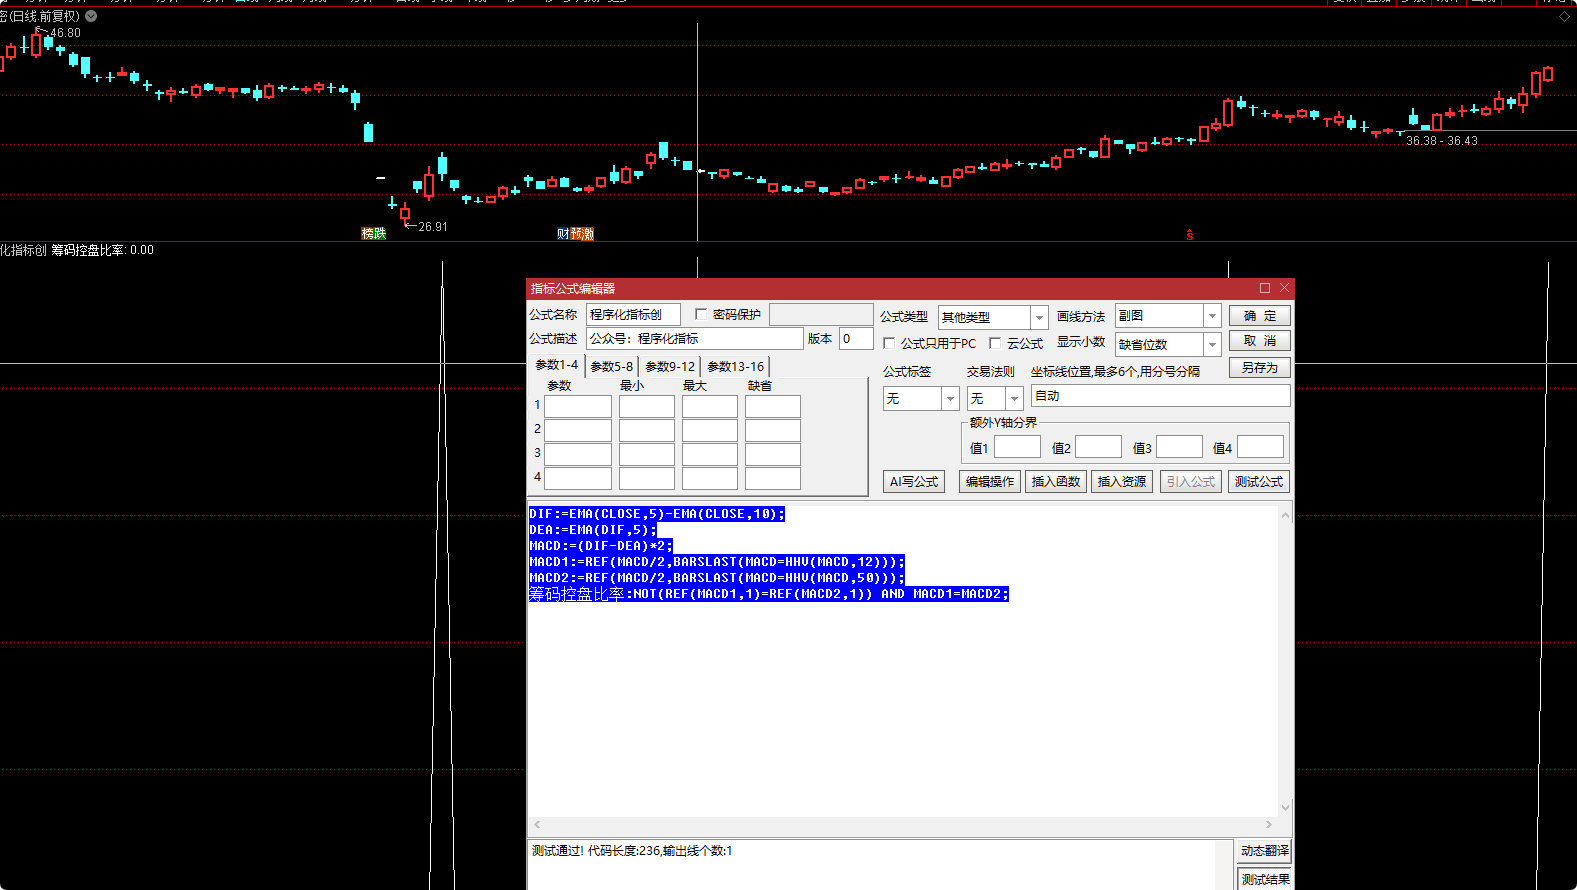The width and height of the screenshot is (1577, 890).
Task: Expand the 画线方法 combo box
Action: (x=1212, y=316)
